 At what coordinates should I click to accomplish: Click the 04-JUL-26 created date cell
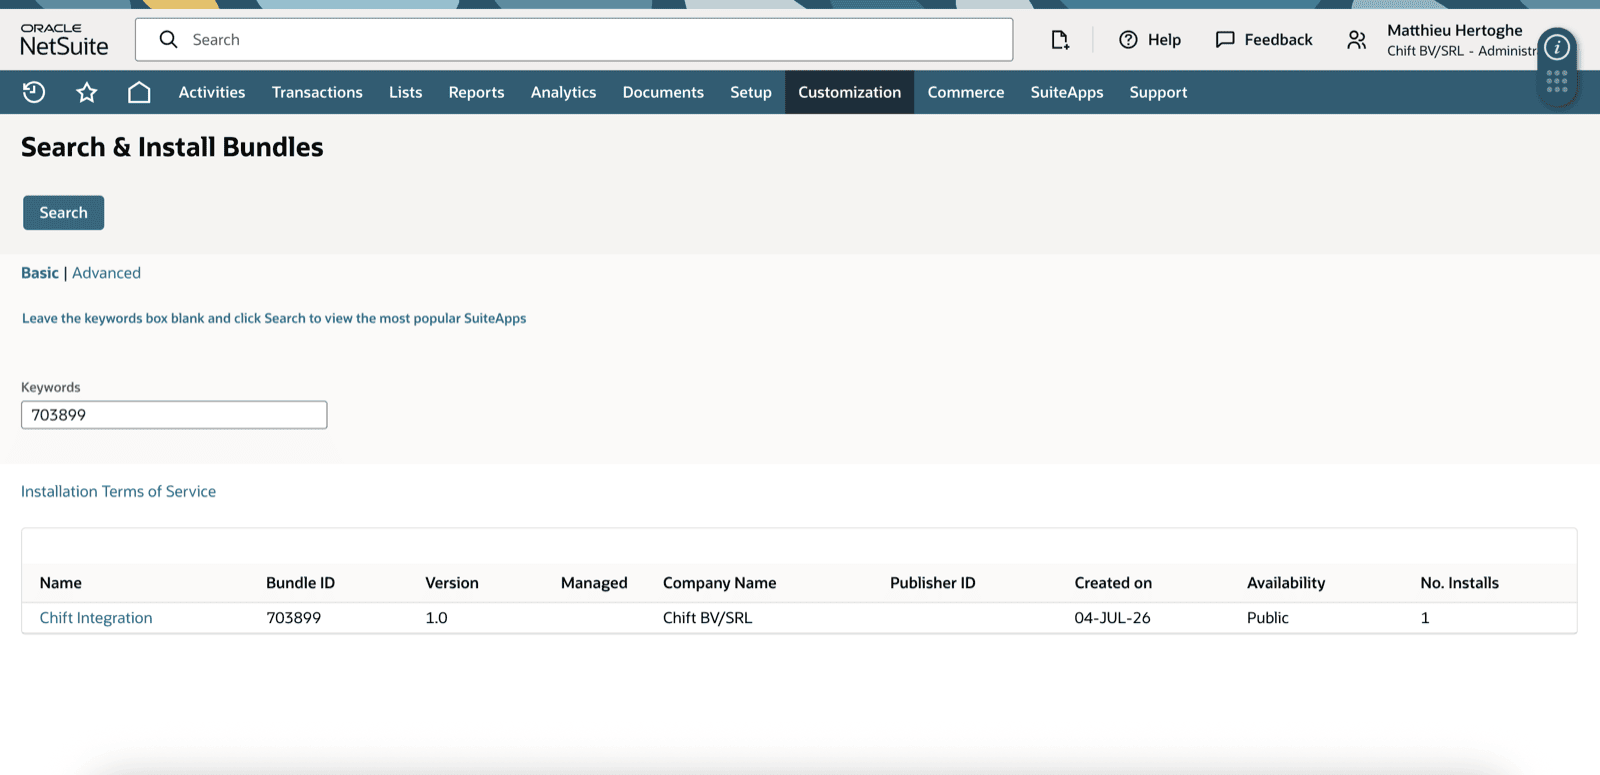pos(1112,618)
